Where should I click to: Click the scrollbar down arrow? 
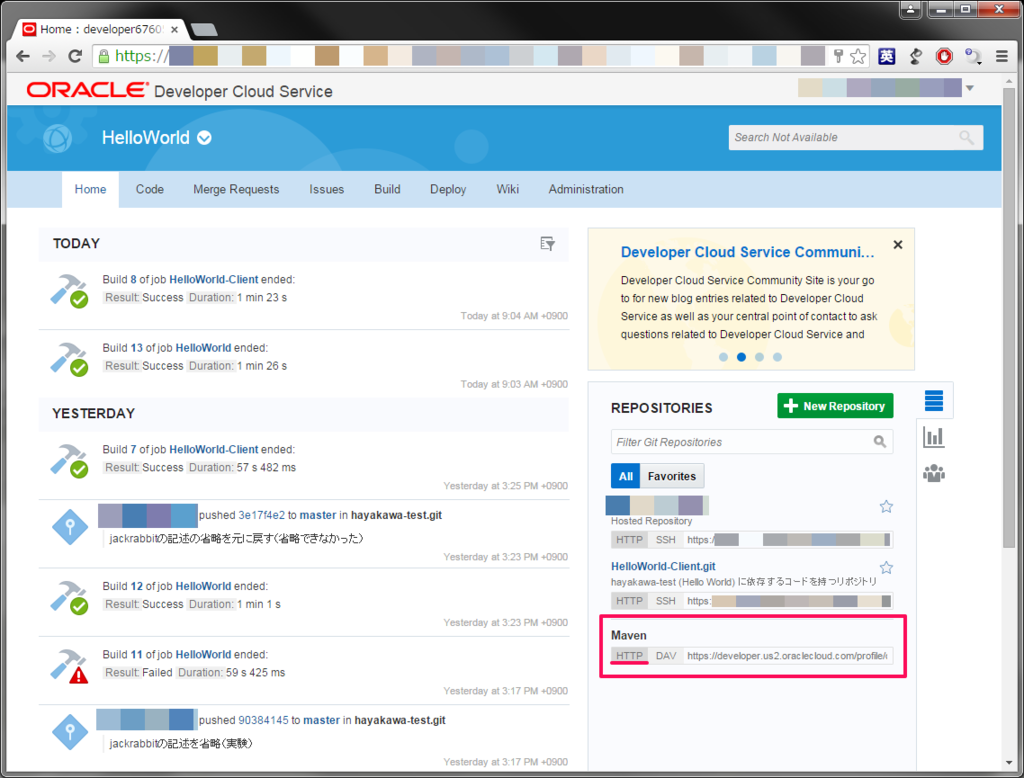pyautogui.click(x=1010, y=763)
